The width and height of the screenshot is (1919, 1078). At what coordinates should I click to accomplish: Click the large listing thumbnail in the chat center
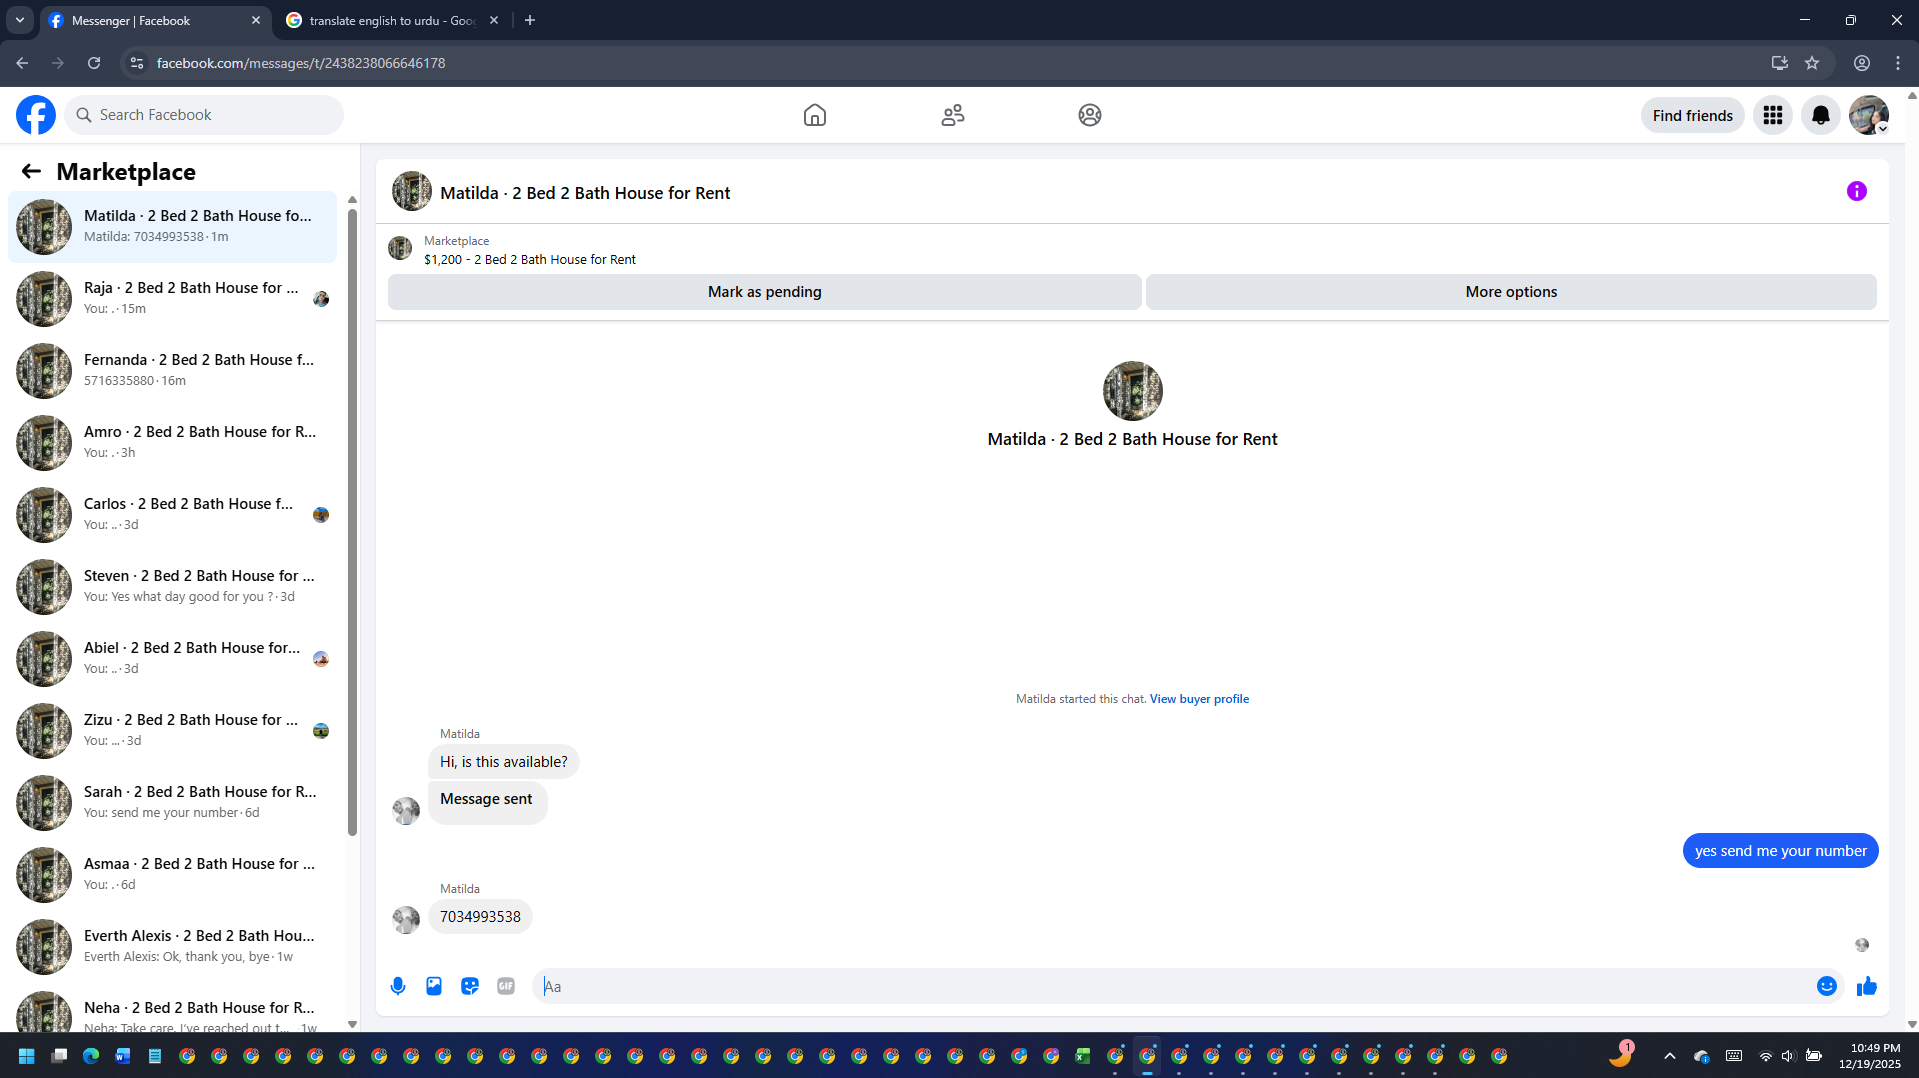(1132, 391)
